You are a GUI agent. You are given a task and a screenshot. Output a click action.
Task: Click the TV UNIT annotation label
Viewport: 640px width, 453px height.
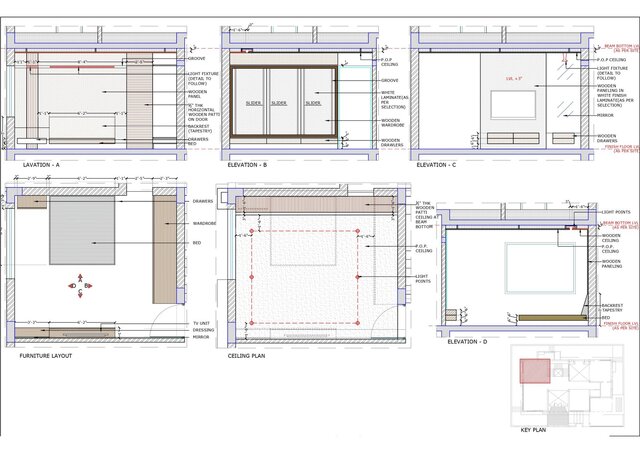tap(200, 322)
